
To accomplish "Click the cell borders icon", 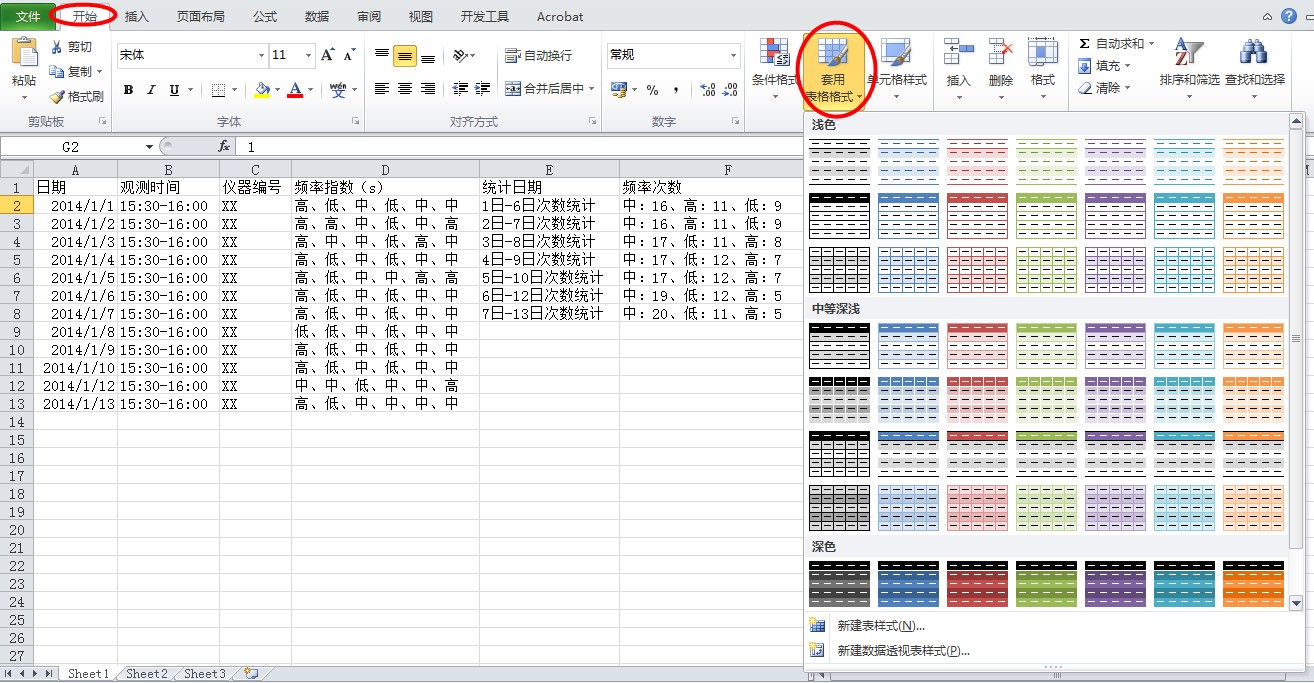I will (x=219, y=90).
